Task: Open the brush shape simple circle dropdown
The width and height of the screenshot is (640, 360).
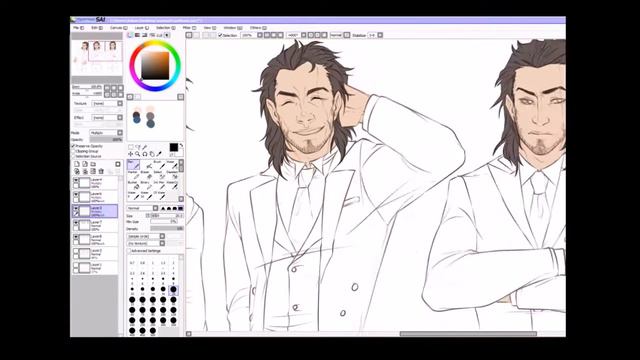Action: click(146, 236)
